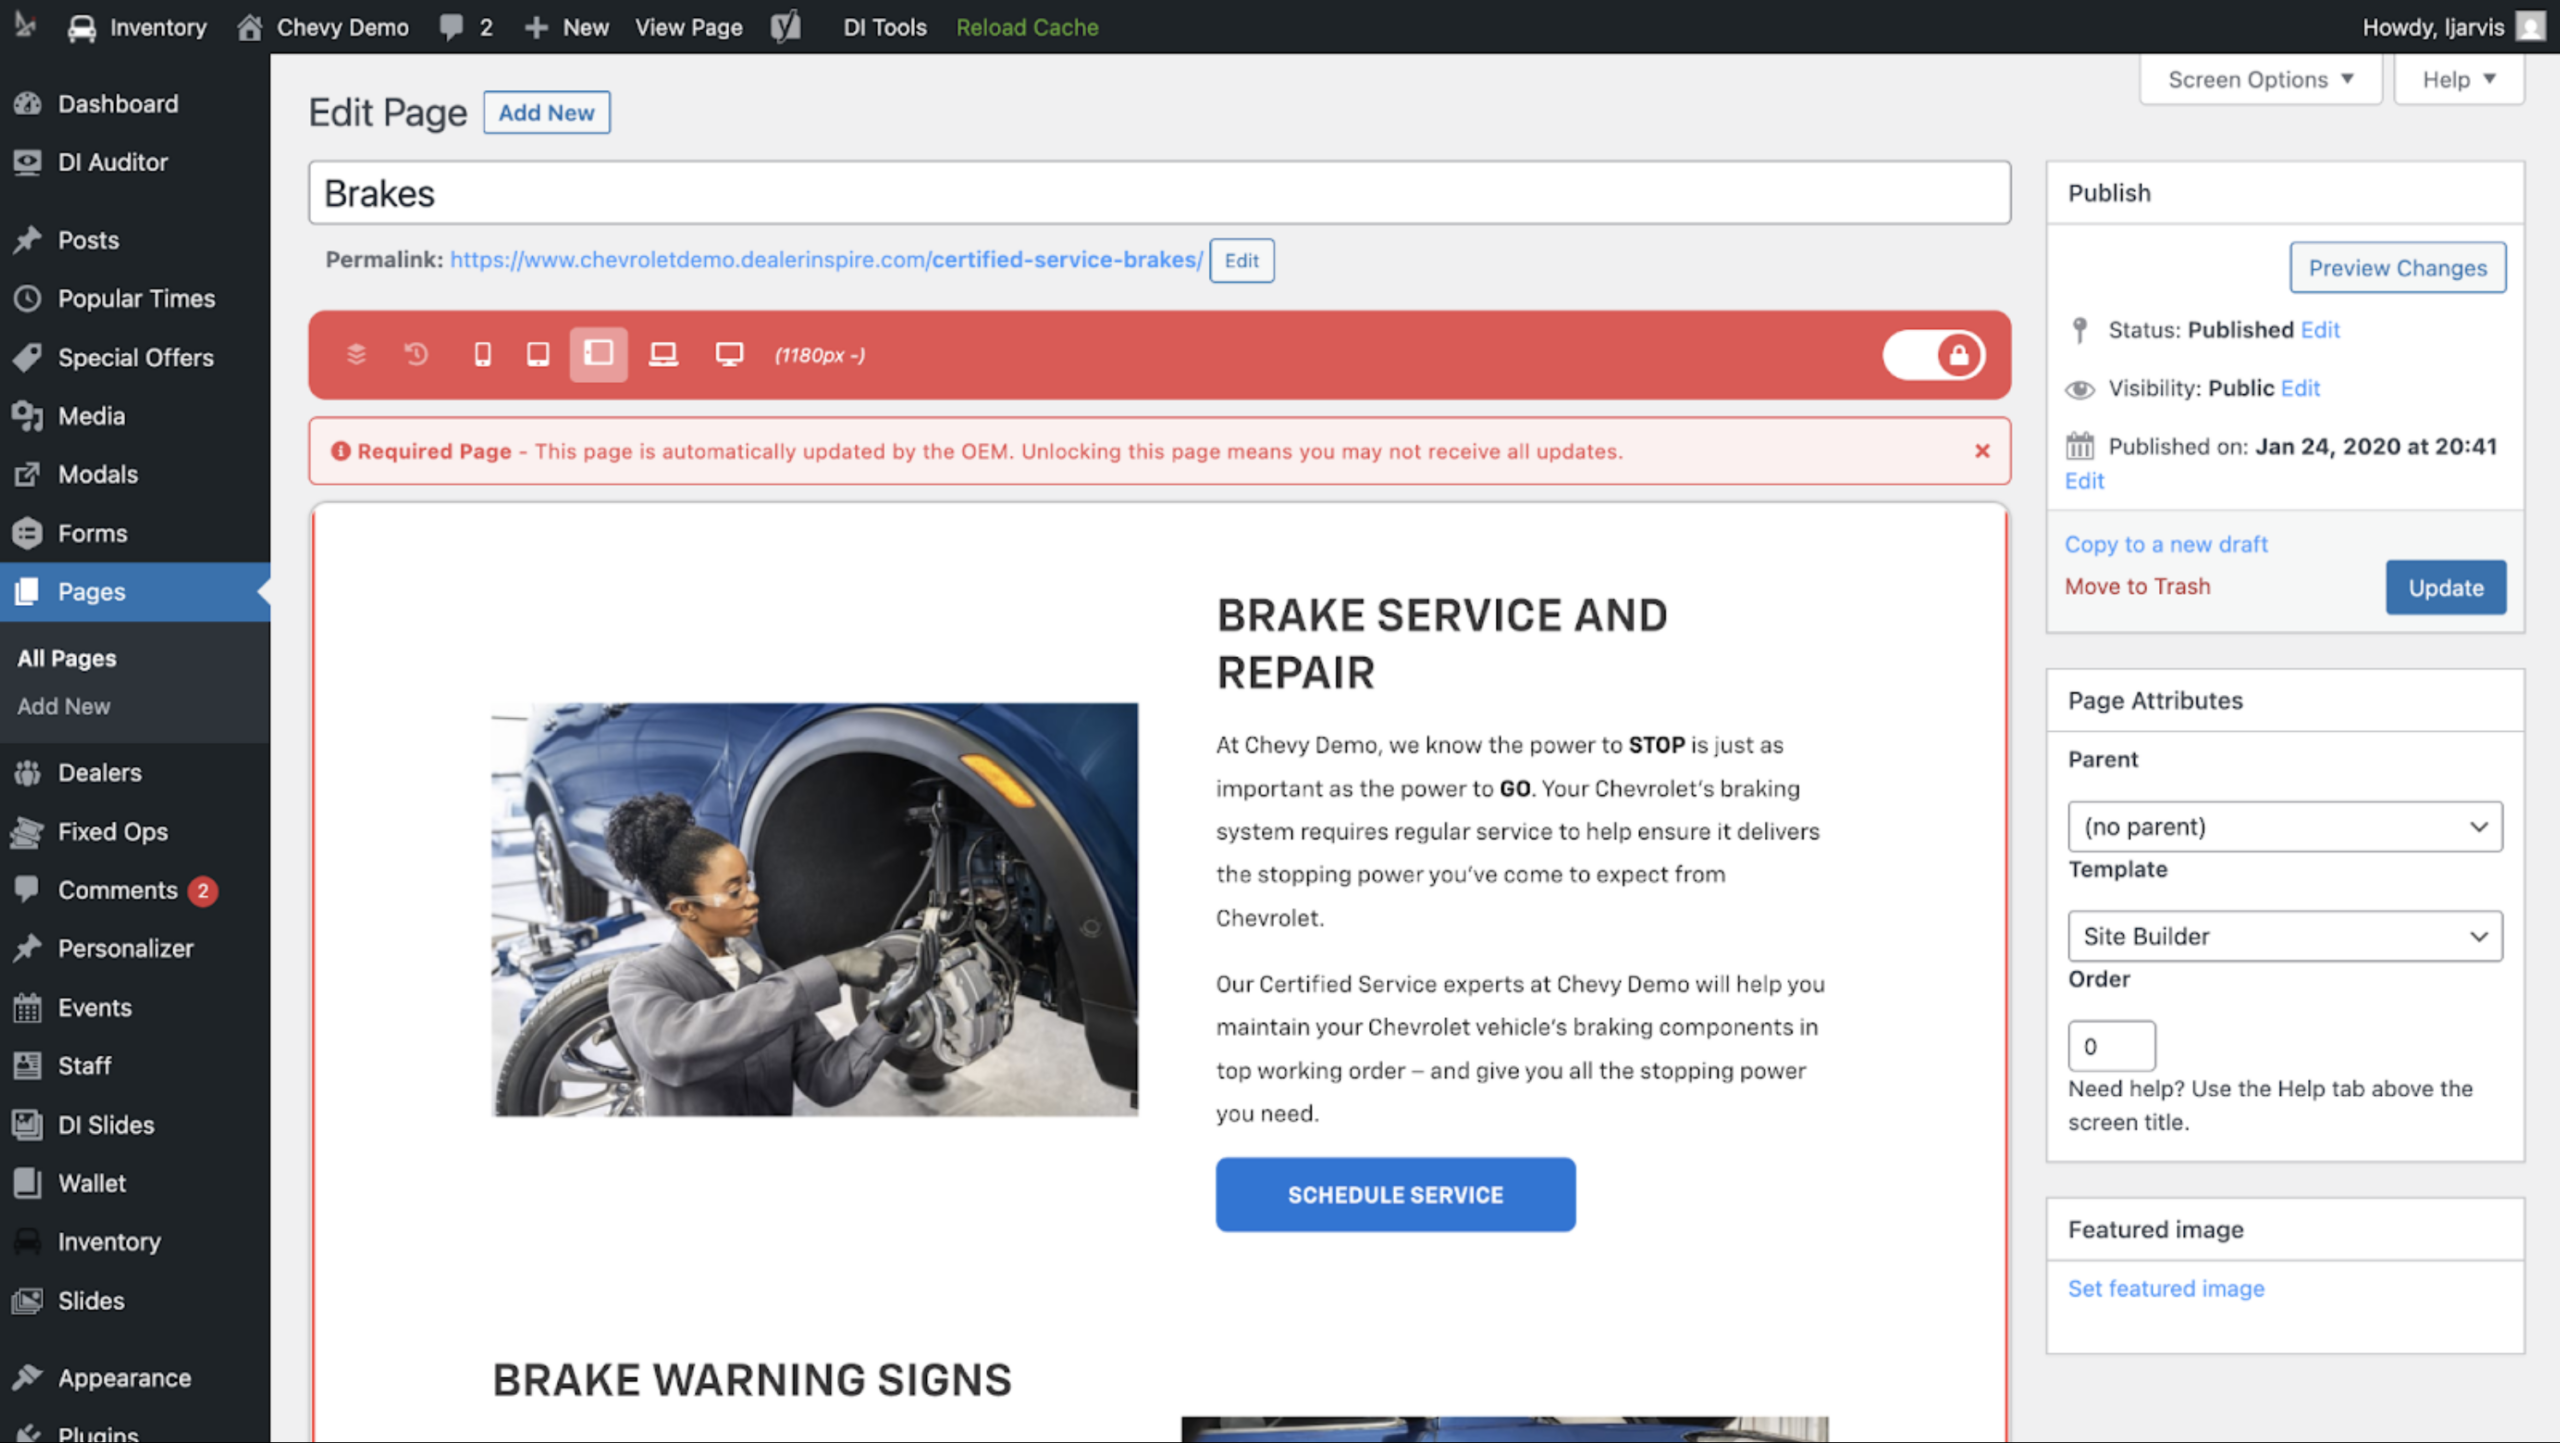Open the Yoast SEO icon in the admin bar
Screen dimensions: 2560x1443
[786, 27]
